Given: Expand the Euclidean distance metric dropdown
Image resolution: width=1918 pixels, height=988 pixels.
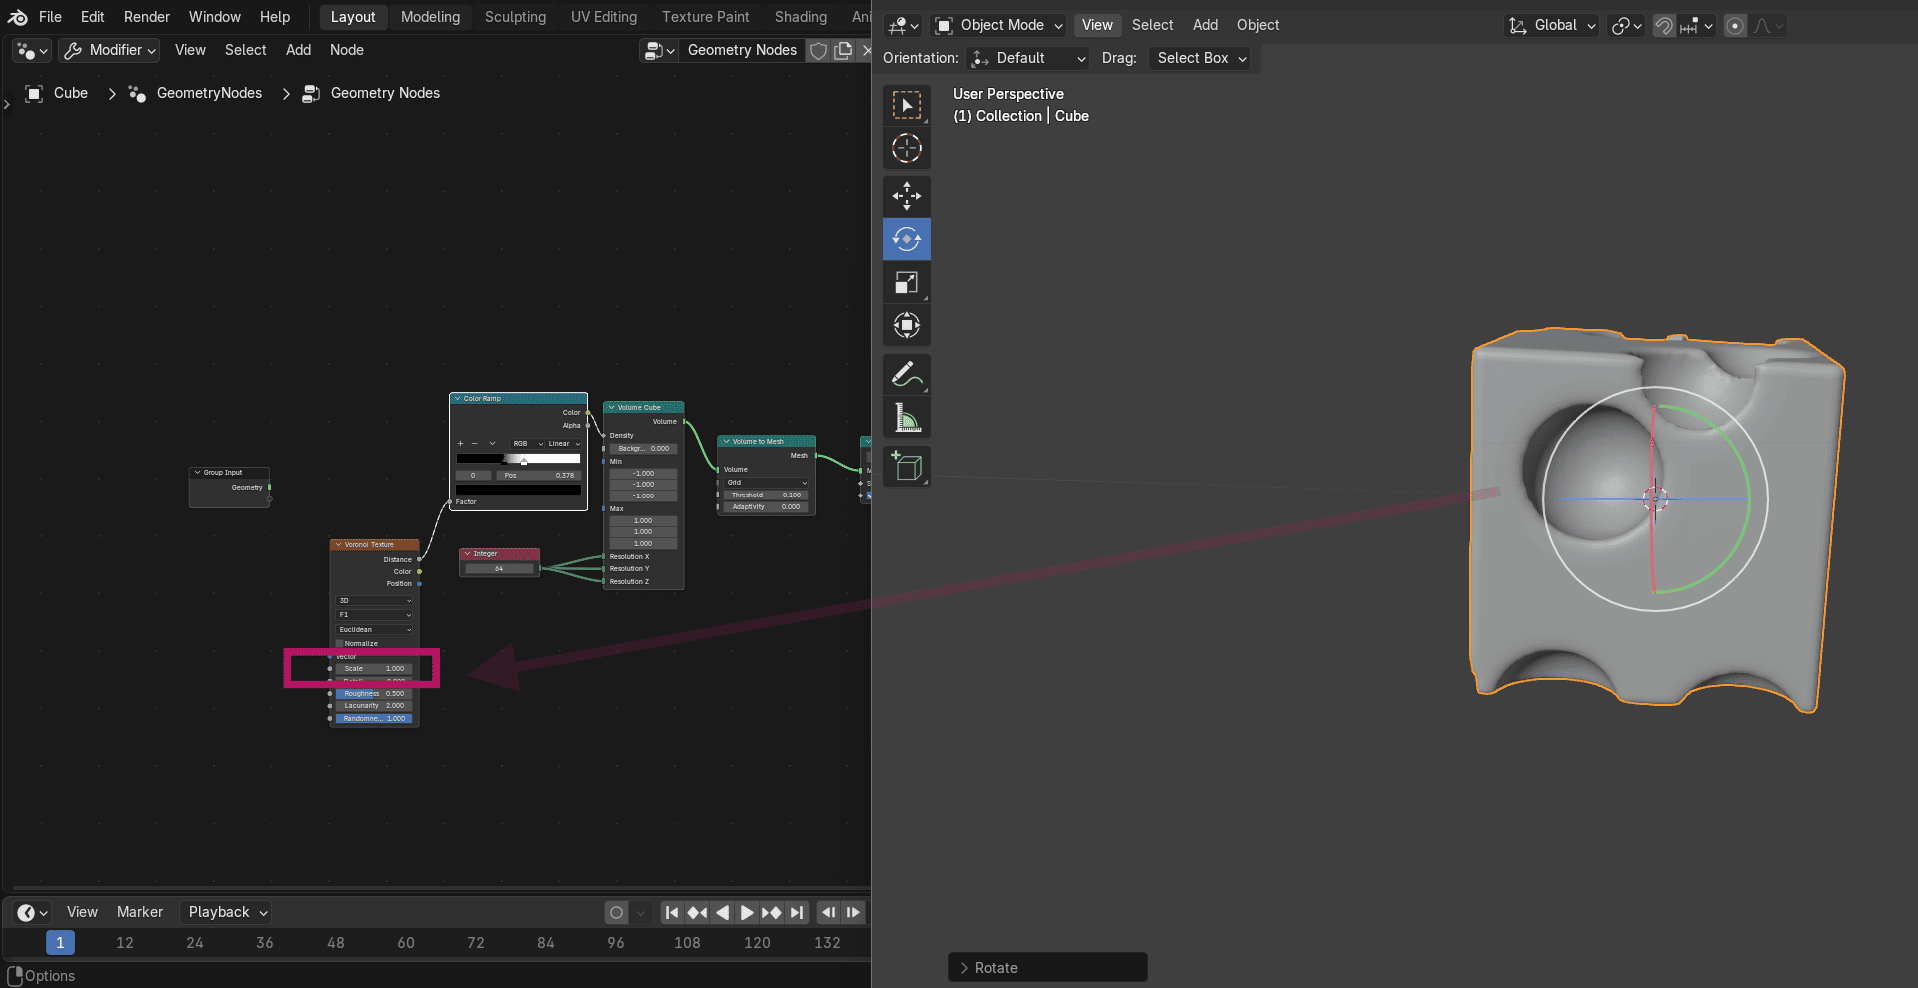Looking at the screenshot, I should [x=374, y=630].
